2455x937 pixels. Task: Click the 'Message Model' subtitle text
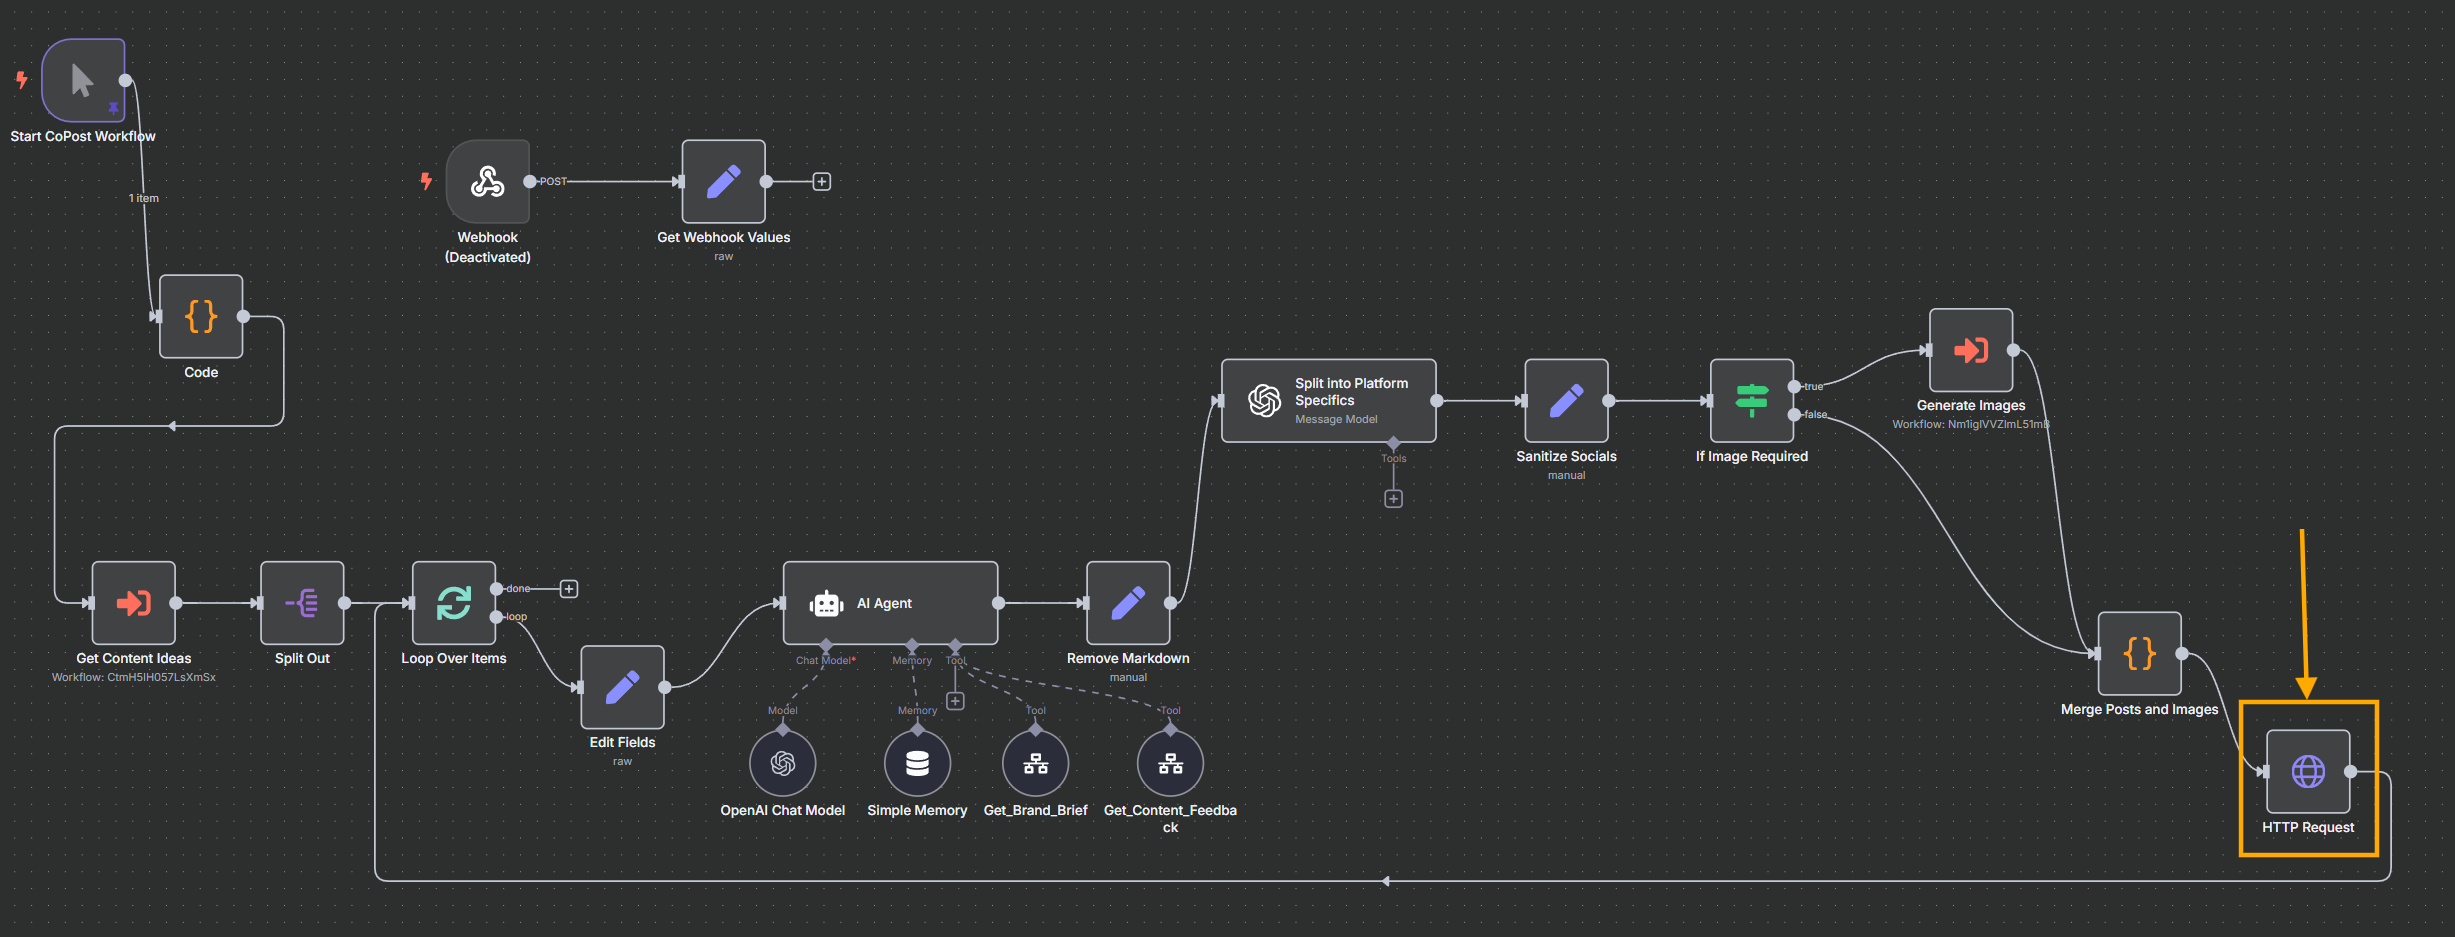tap(1336, 419)
